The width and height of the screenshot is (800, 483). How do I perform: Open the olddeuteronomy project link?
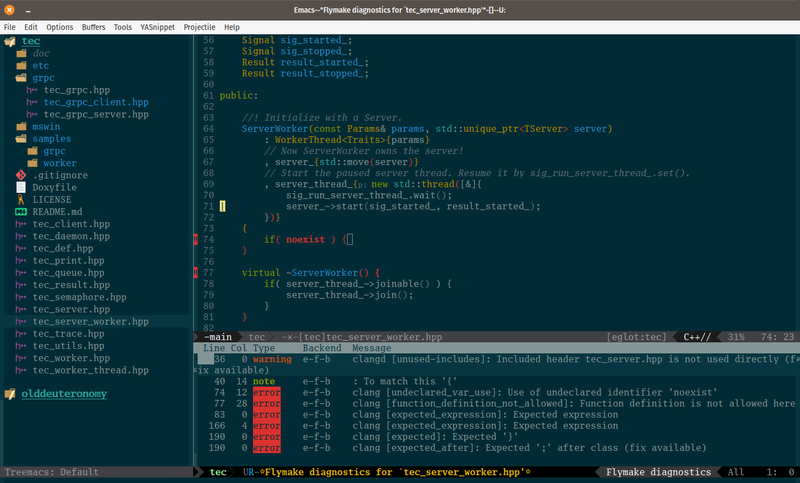click(64, 394)
